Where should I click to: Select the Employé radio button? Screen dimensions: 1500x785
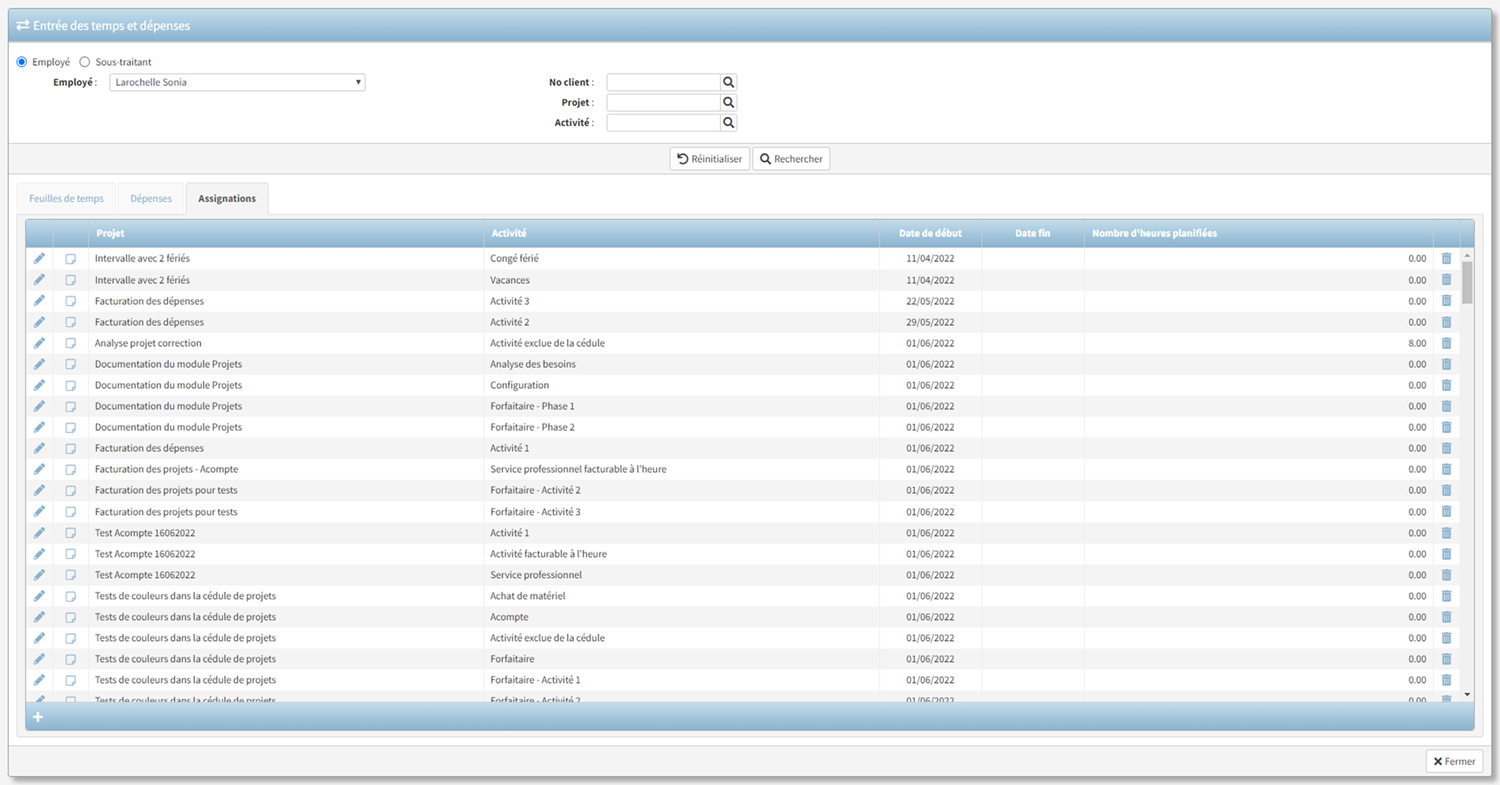tap(22, 62)
